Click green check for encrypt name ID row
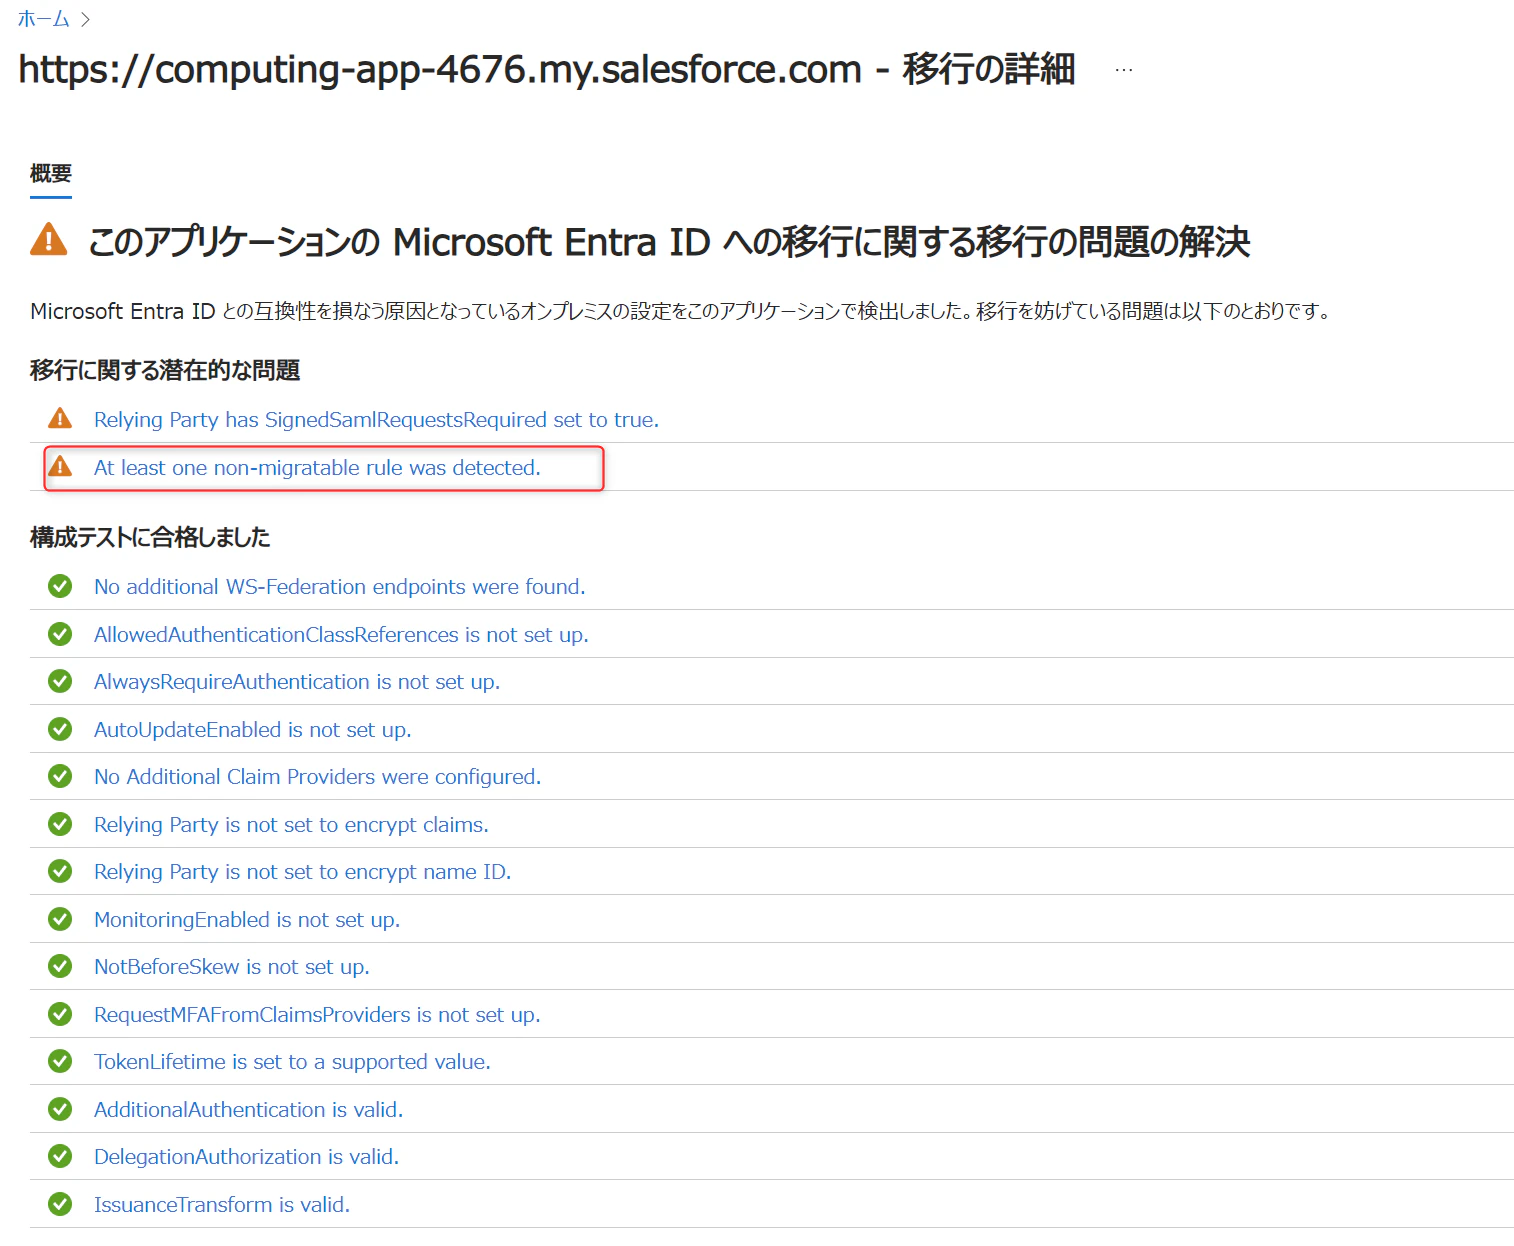 [x=60, y=871]
